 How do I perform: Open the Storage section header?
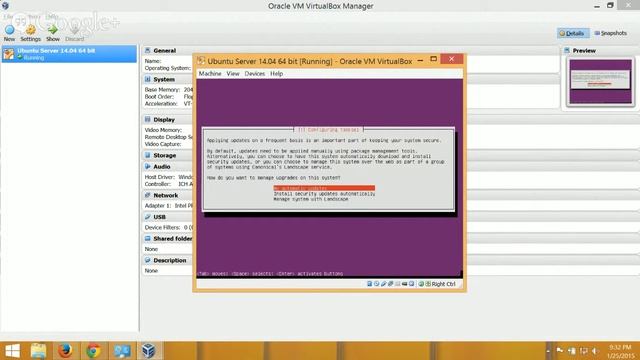164,156
